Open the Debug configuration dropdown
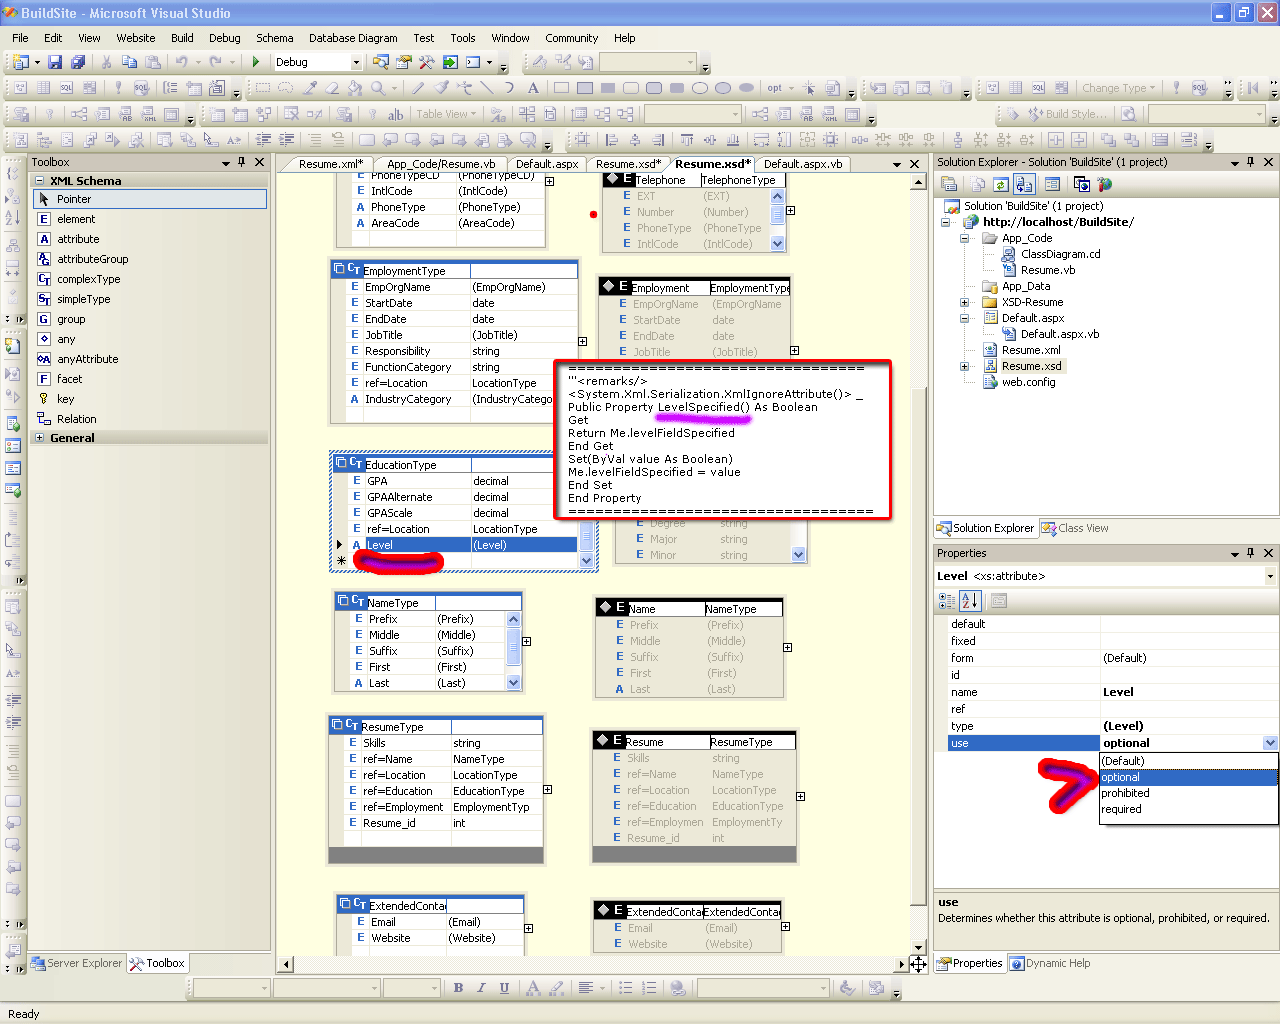The width and height of the screenshot is (1280, 1024). pyautogui.click(x=356, y=62)
